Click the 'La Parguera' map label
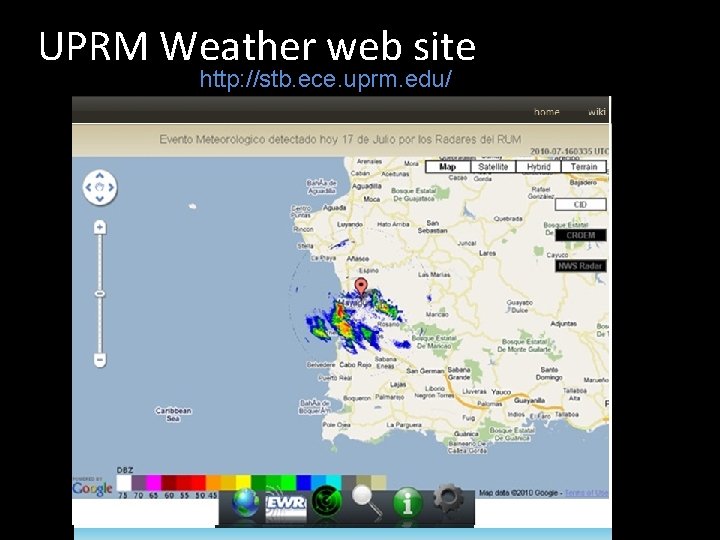 [404, 425]
